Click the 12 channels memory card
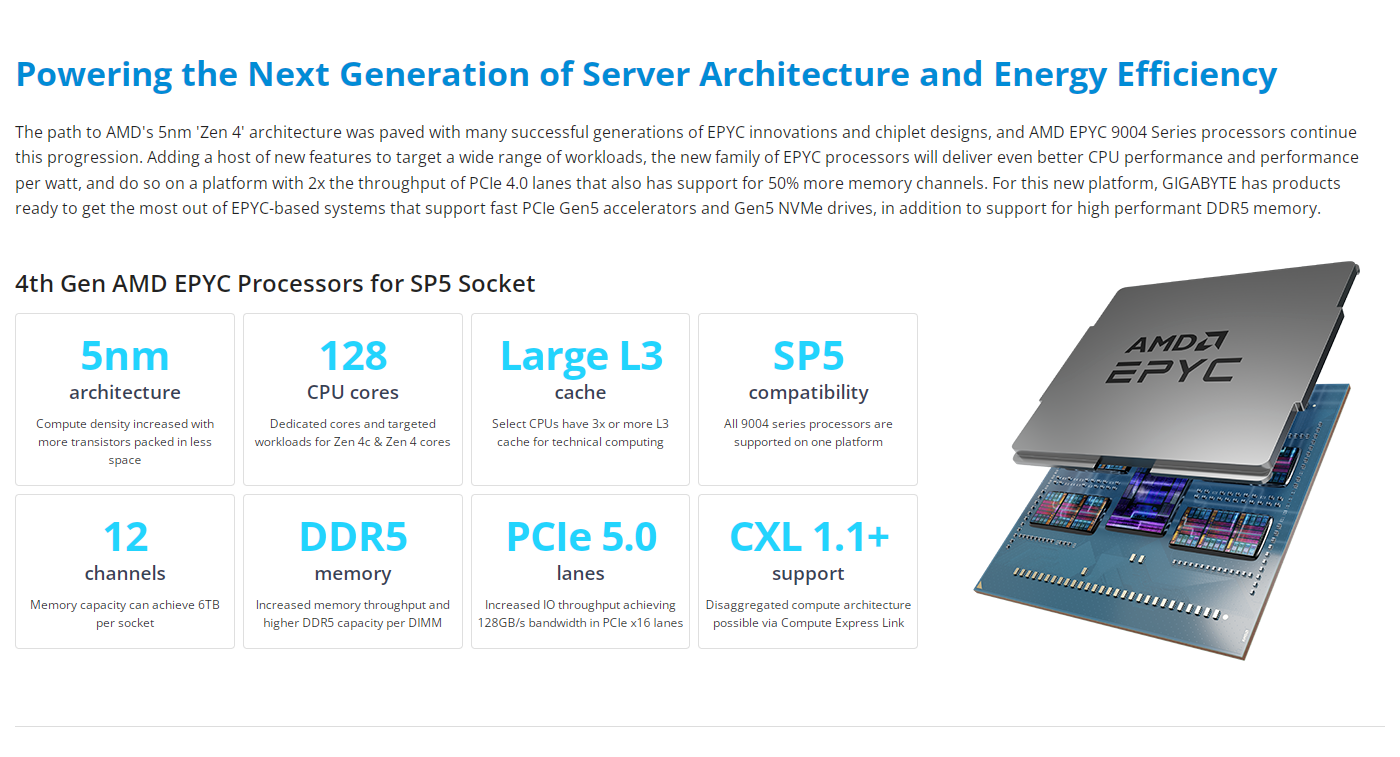1400x757 pixels. tap(125, 571)
